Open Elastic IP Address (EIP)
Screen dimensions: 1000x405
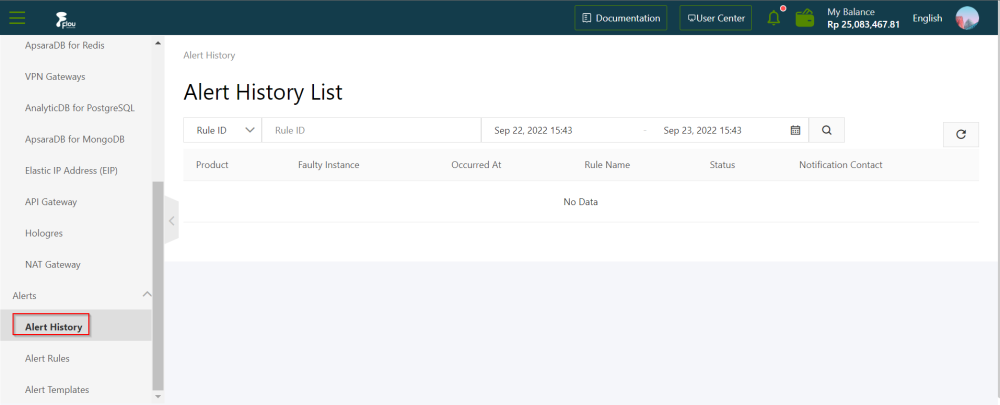(71, 170)
